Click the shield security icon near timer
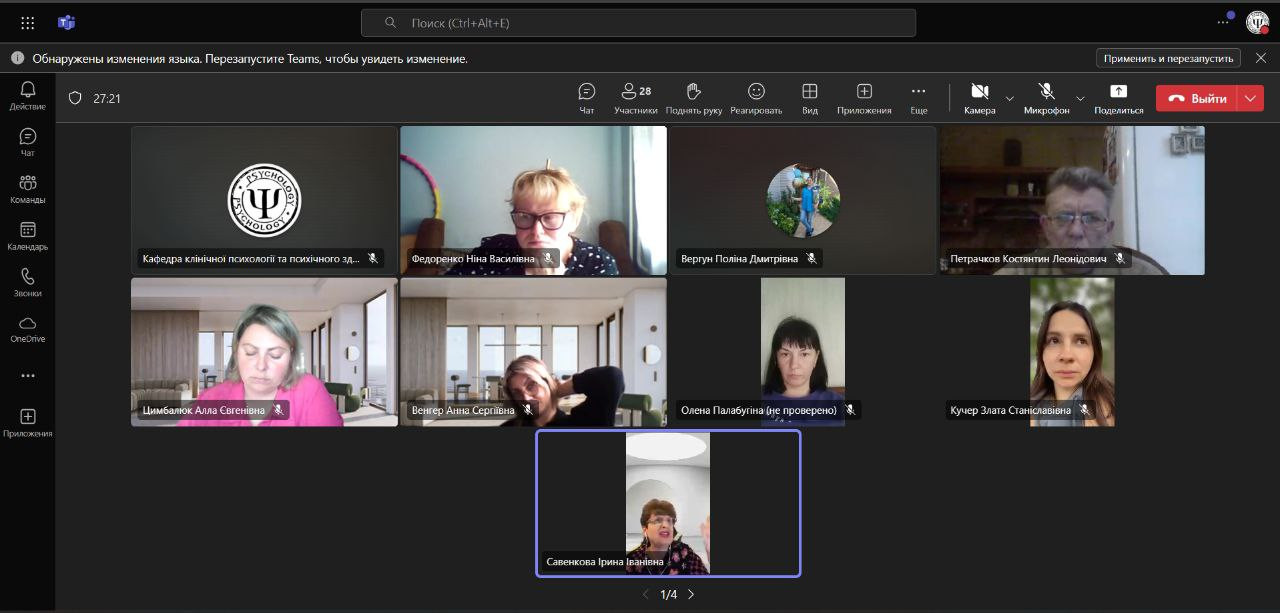Screen dimensions: 1280x613 pyautogui.click(x=75, y=98)
